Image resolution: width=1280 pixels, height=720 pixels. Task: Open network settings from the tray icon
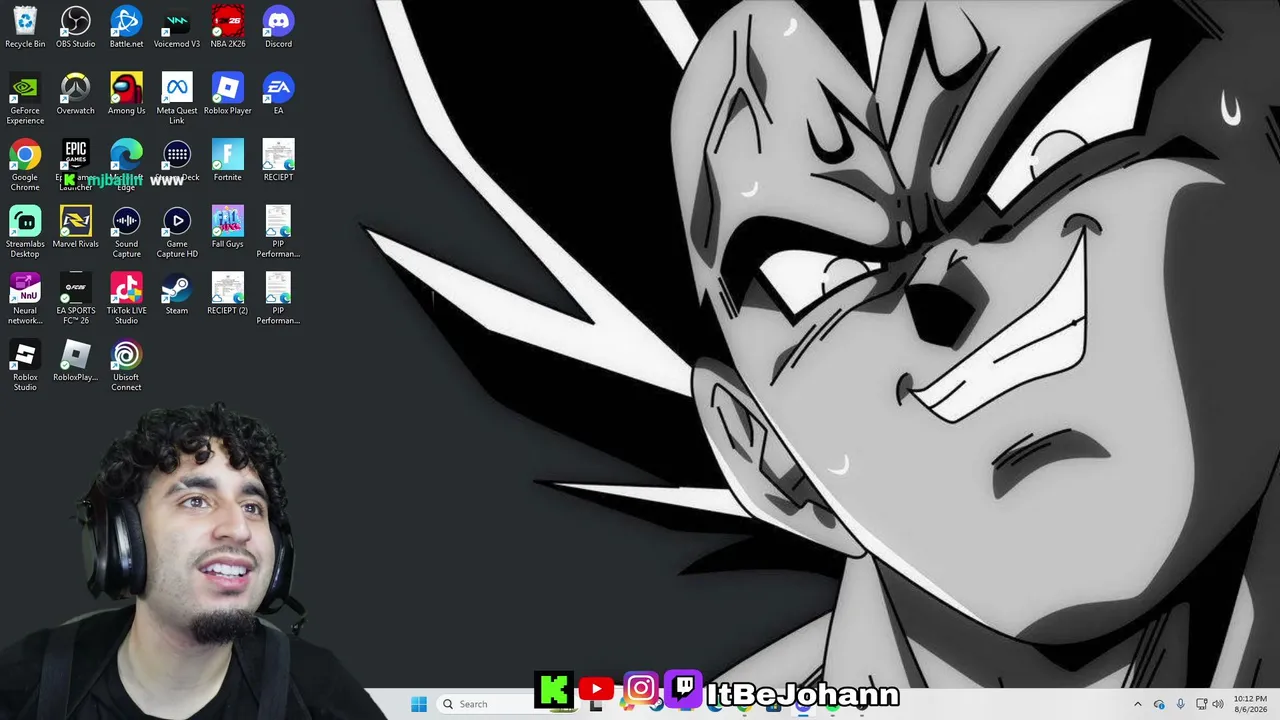click(x=1202, y=704)
